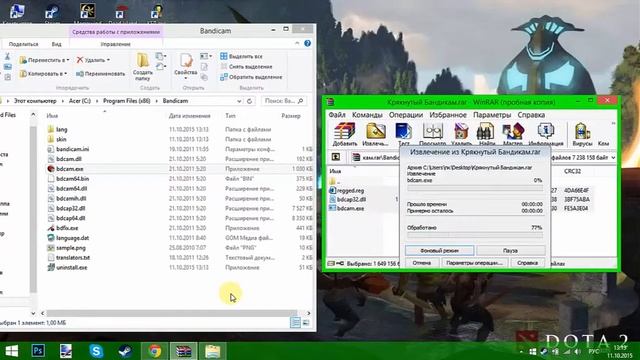Click the Справка button in extraction dialog
Image resolution: width=640 pixels, height=360 pixels.
[527, 263]
